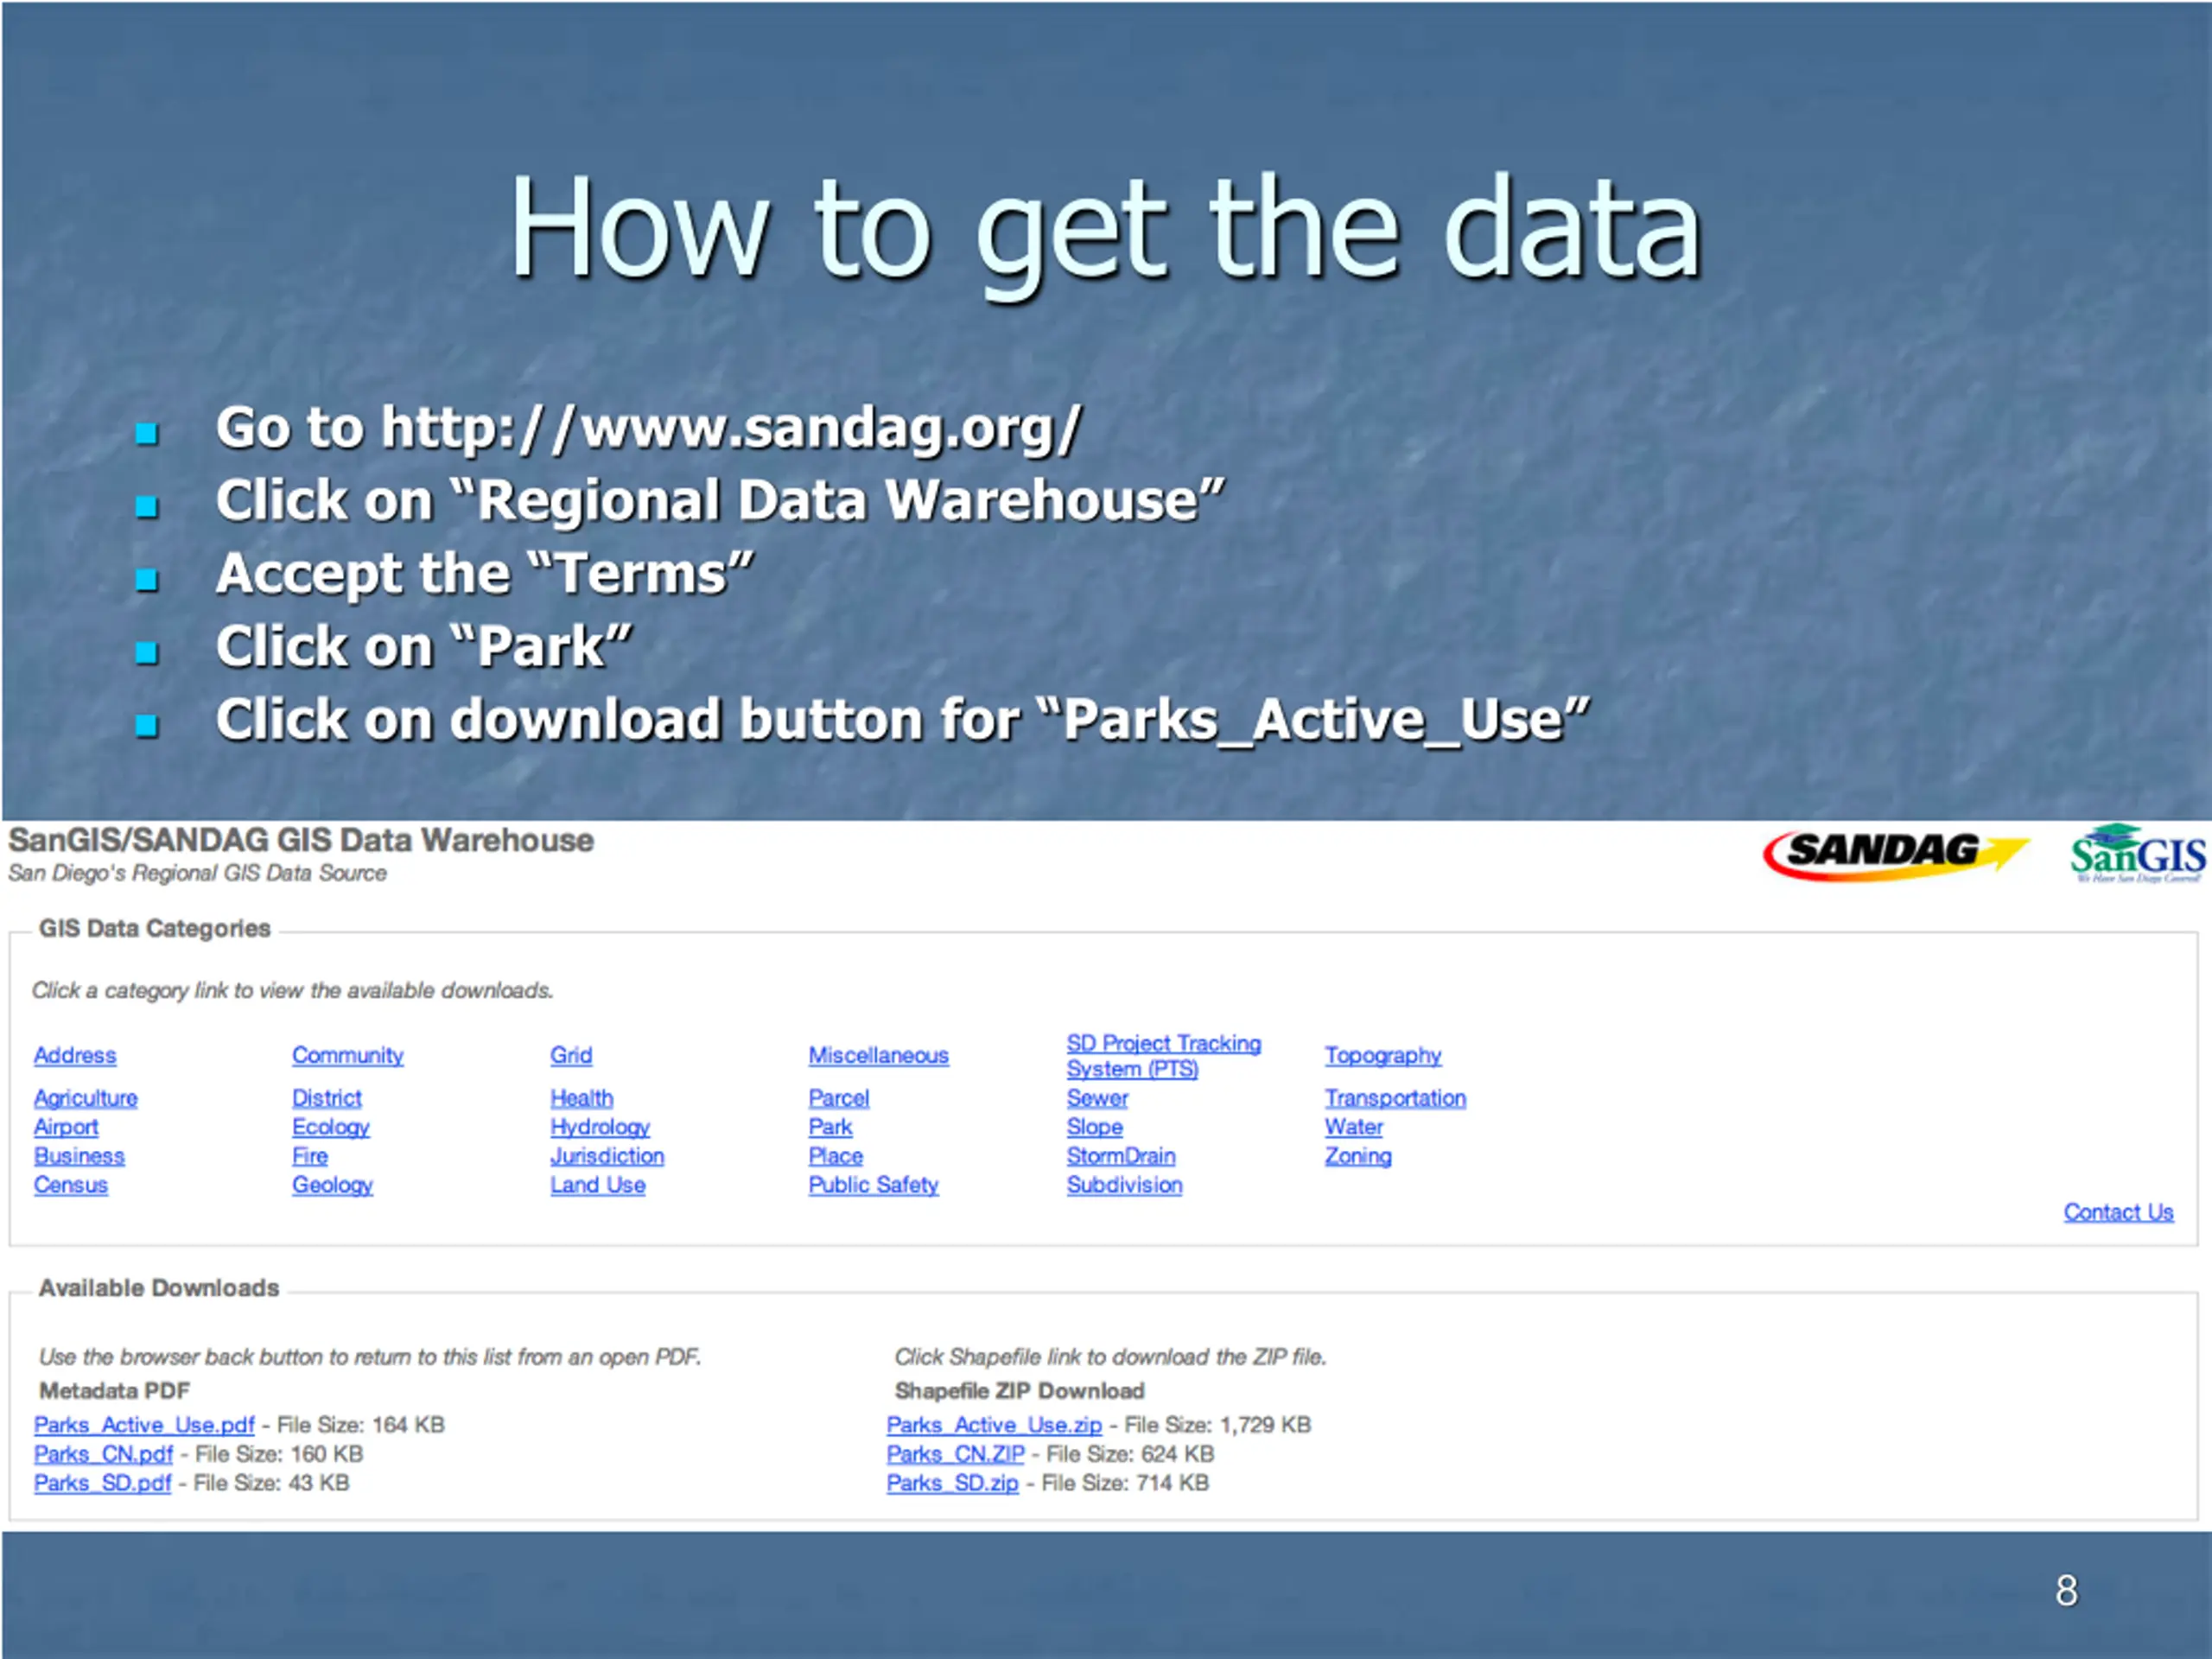2212x1659 pixels.
Task: Open the StormDrain category link
Action: (1121, 1156)
